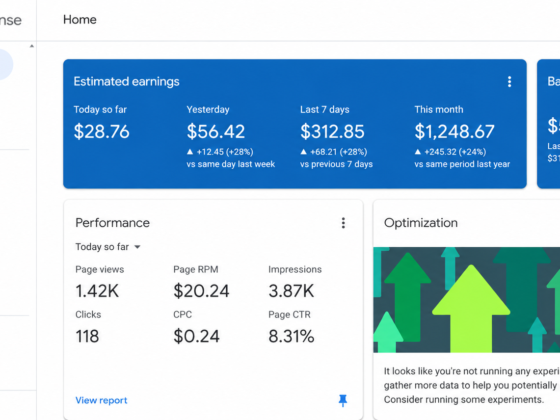
Task: Open the View report link
Action: click(101, 400)
